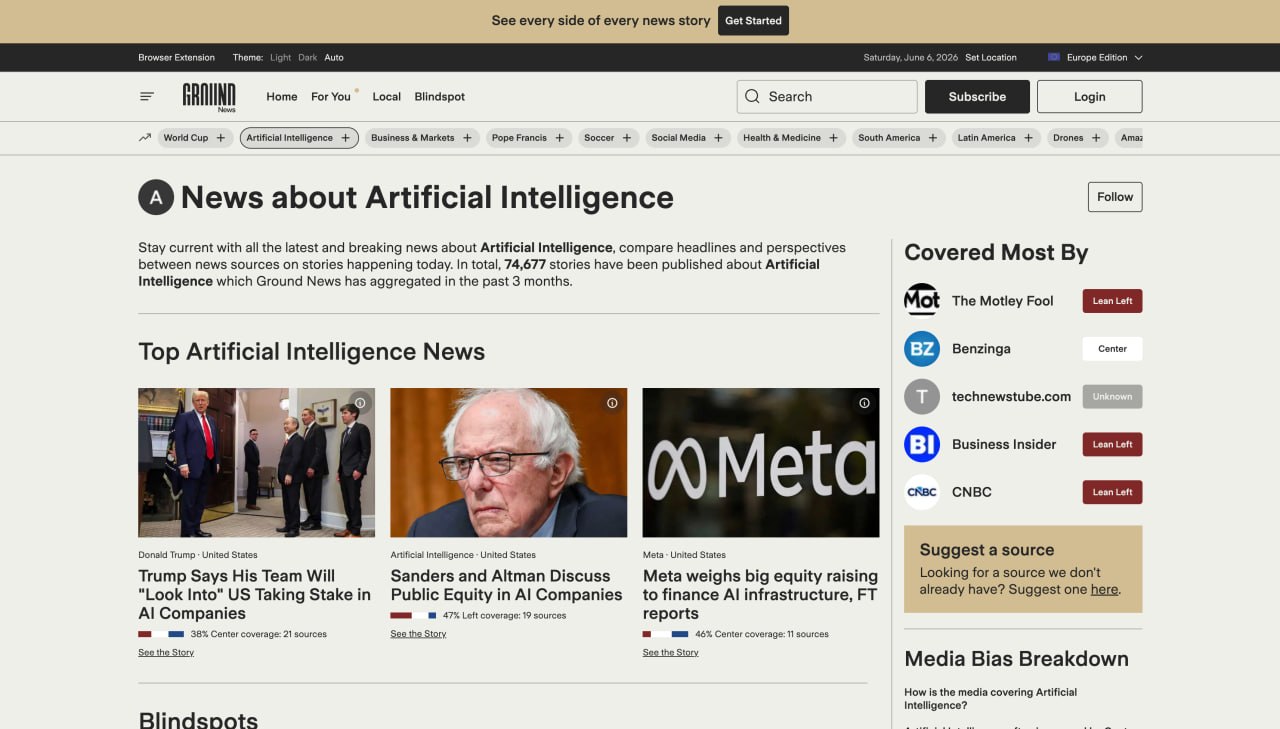
Task: Open headline 'Meta weighs big equity raising'
Action: 760,595
